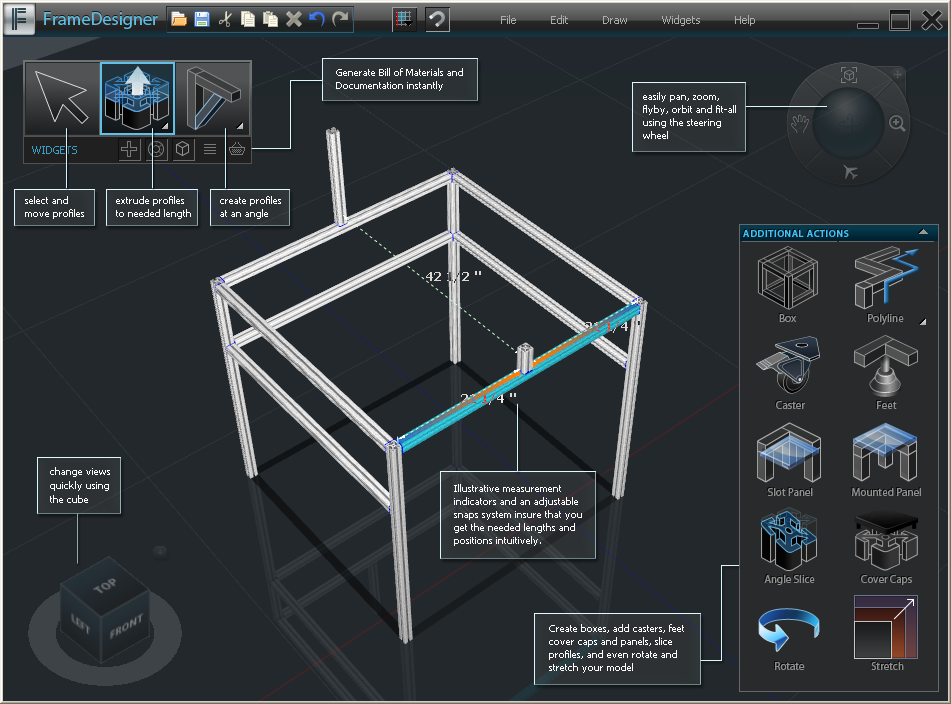Expand the angled profile tool flyout arrow
951x704 pixels.
(240, 126)
